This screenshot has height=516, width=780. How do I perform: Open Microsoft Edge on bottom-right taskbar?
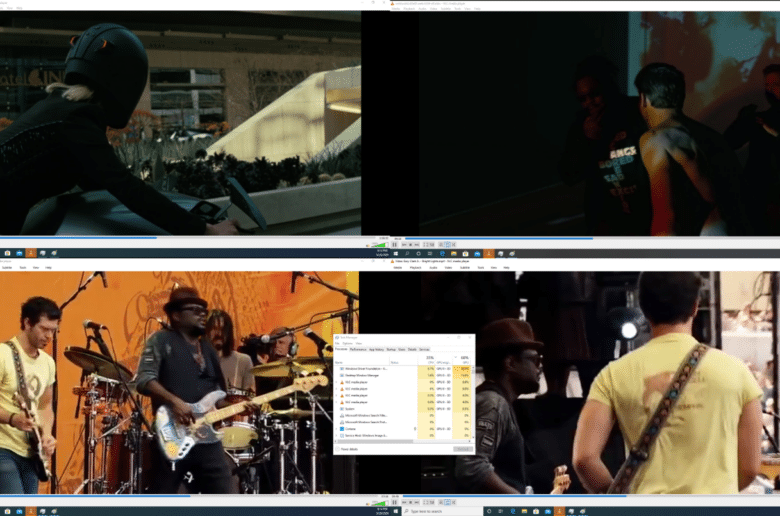point(513,511)
